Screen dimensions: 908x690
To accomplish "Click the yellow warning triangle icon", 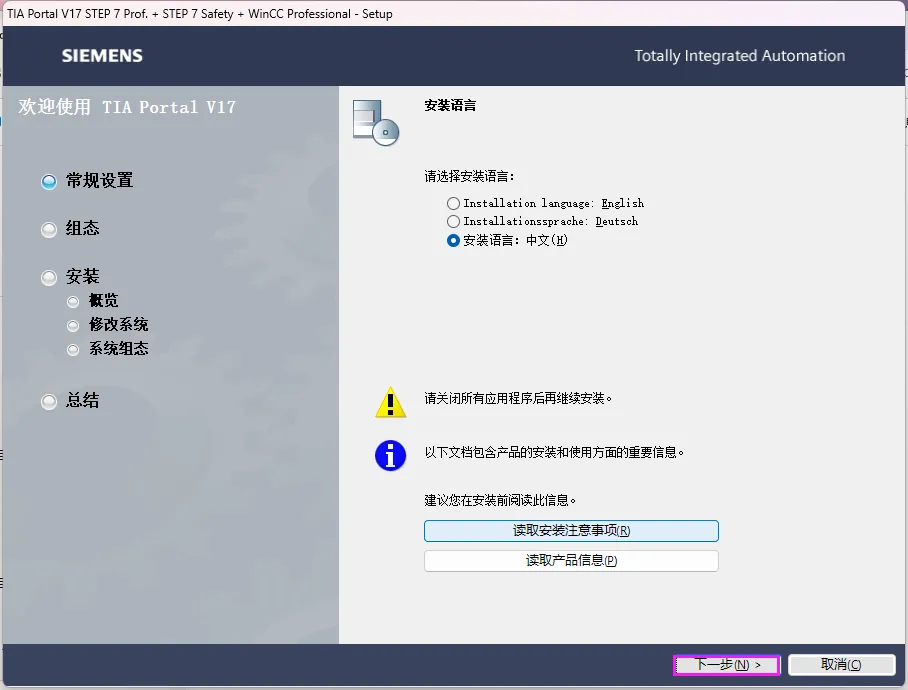I will (390, 402).
